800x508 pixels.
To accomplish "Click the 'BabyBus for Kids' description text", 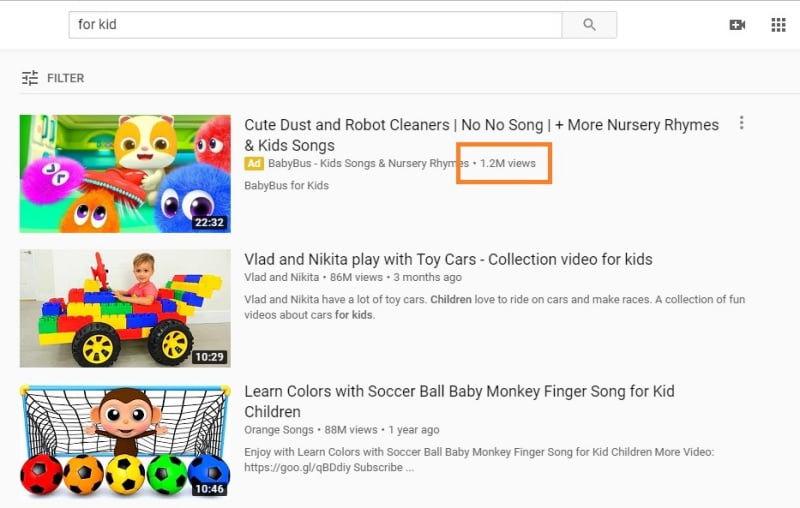I will 287,185.
